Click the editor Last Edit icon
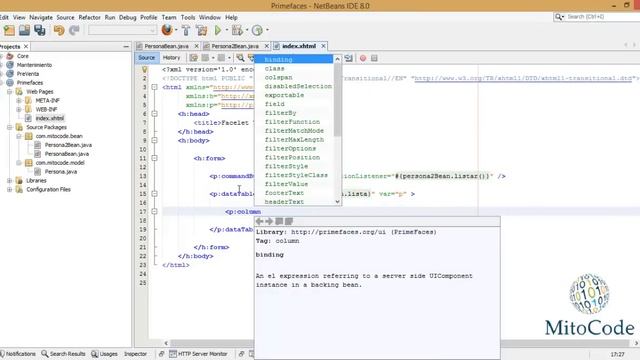 click(193, 58)
